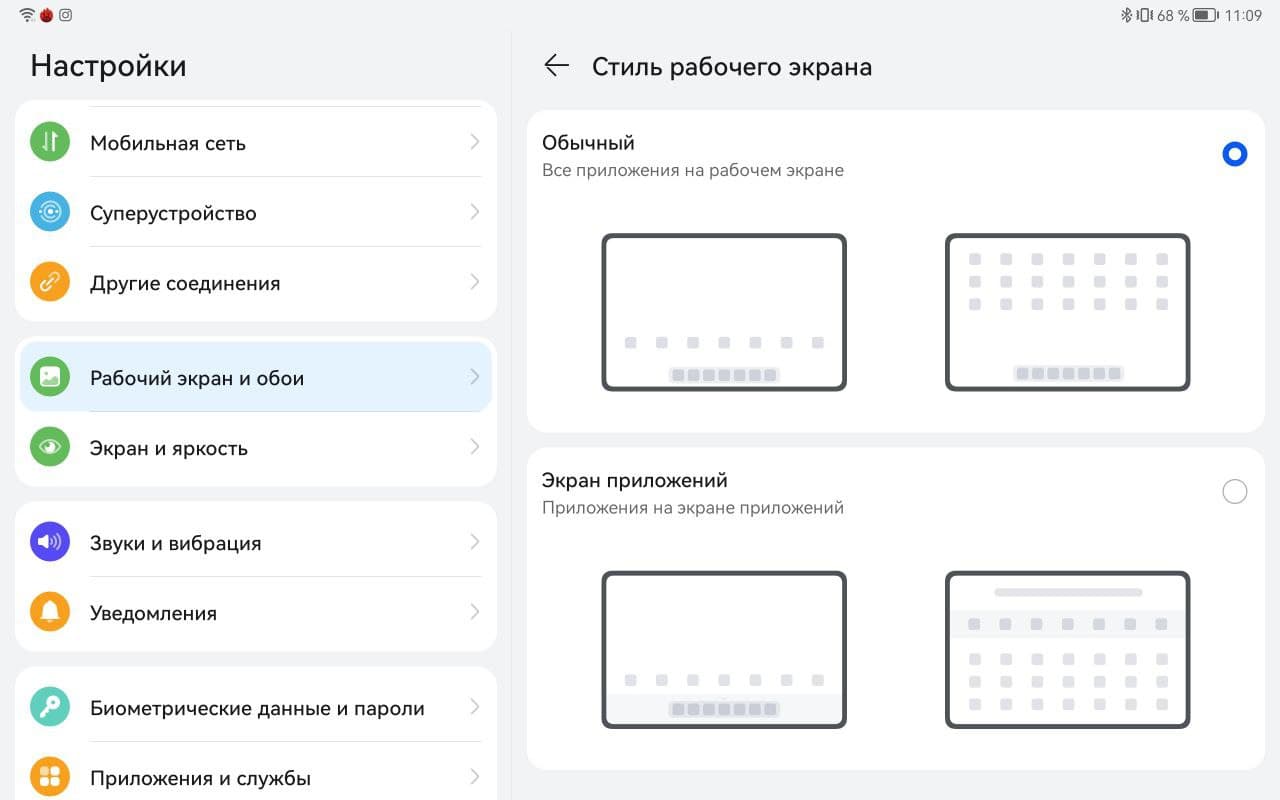Go back using the arrow icon
1280x800 pixels.
click(x=556, y=66)
